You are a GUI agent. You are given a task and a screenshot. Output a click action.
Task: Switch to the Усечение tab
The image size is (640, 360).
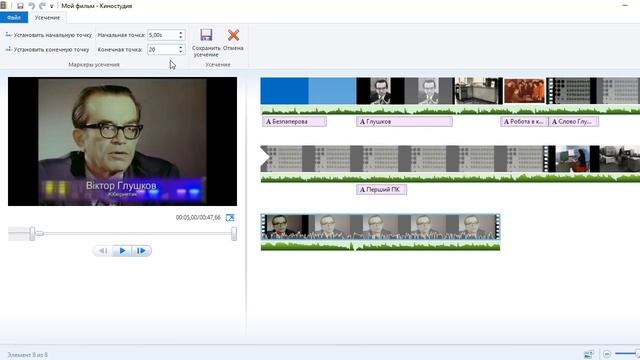pos(47,18)
